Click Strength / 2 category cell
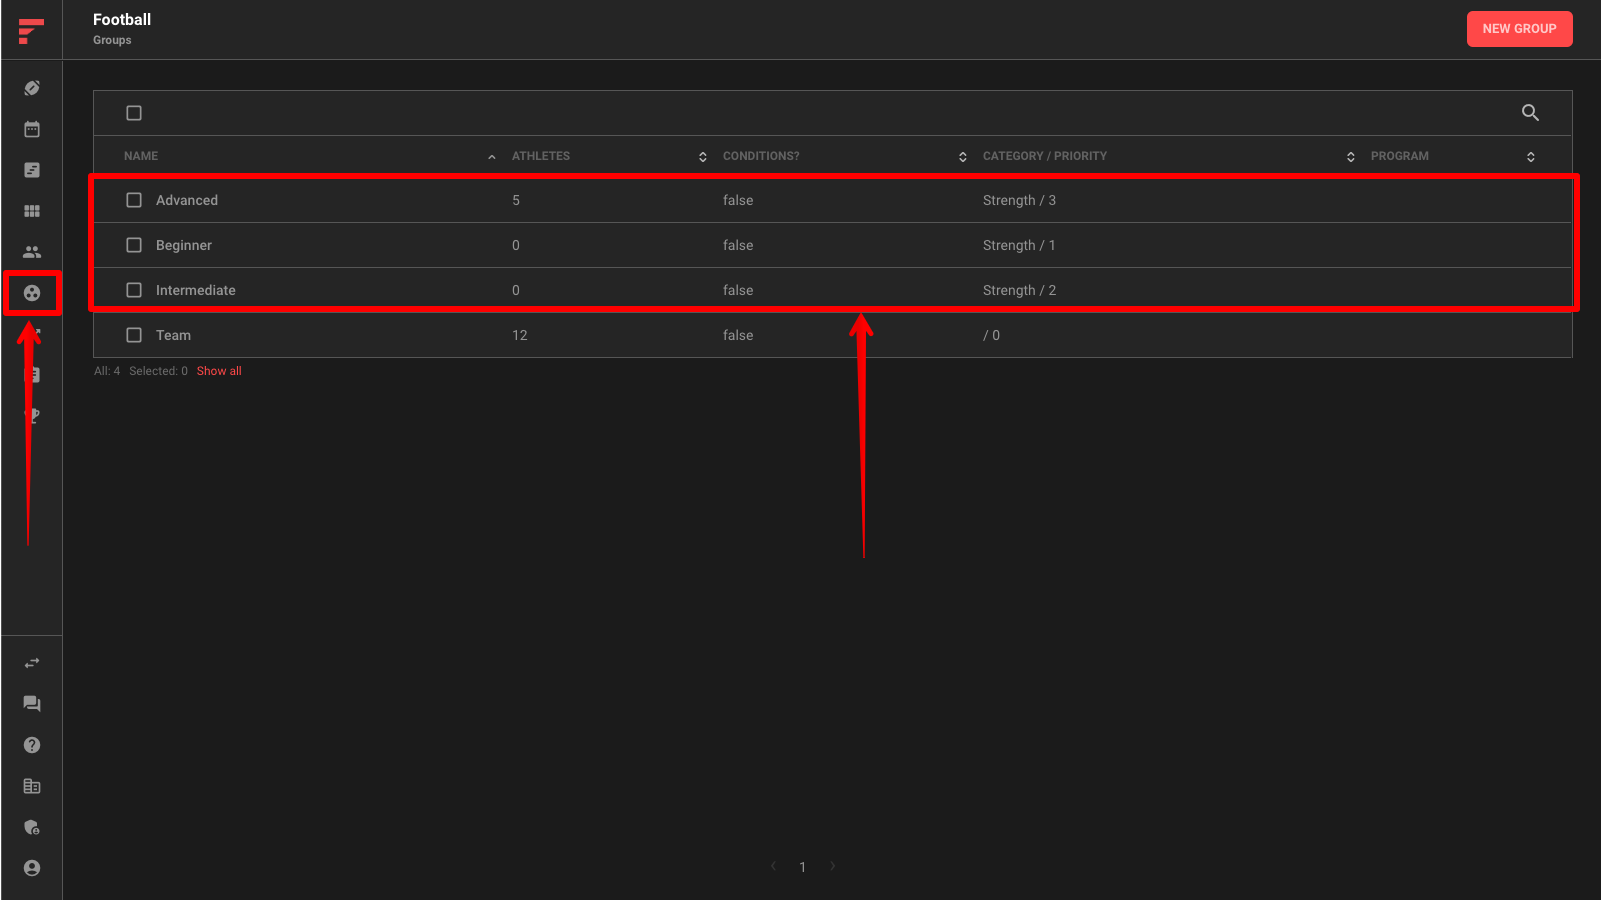 click(x=1019, y=290)
